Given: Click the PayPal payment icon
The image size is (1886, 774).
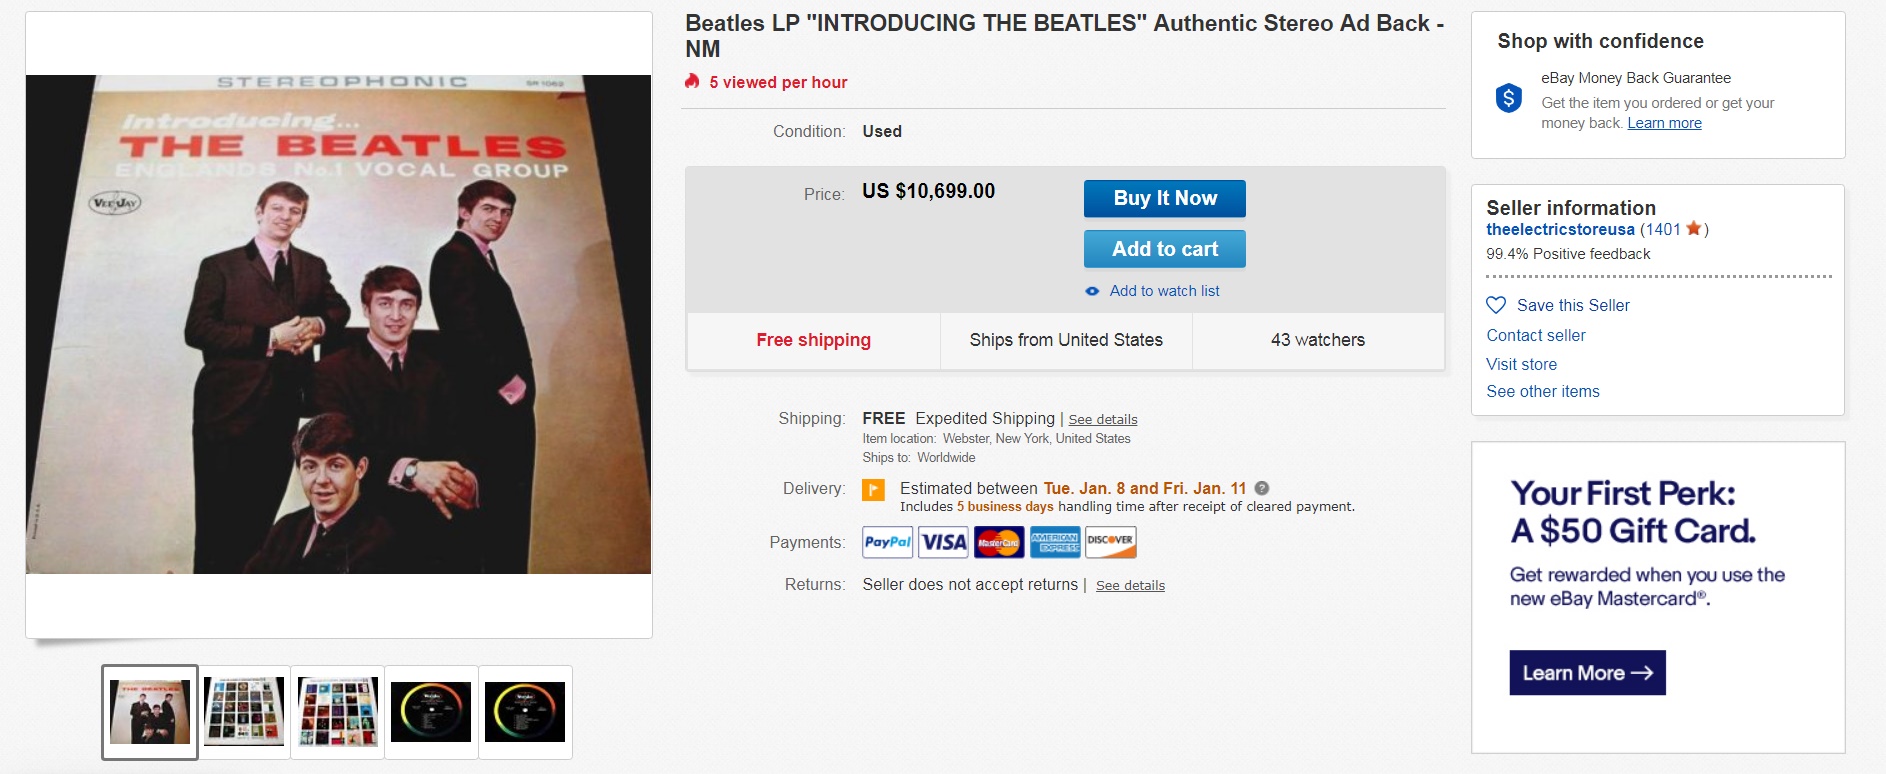Looking at the screenshot, I should [x=887, y=542].
